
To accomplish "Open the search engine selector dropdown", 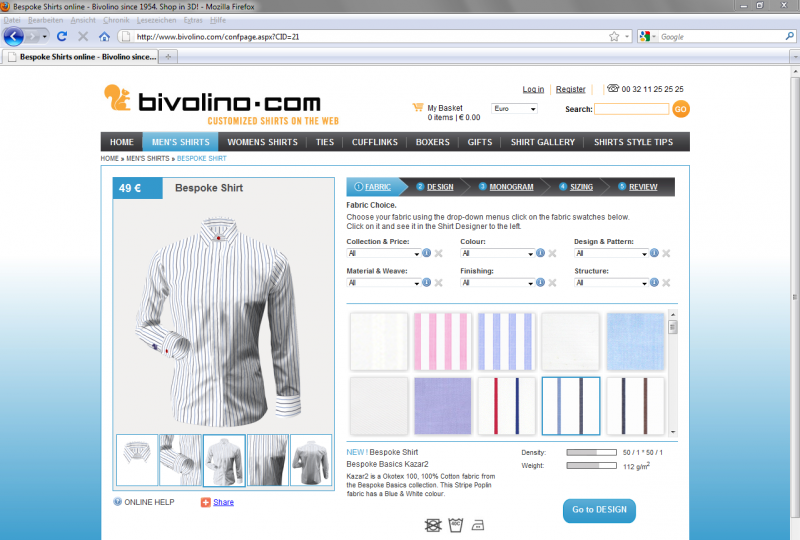I will coord(647,37).
